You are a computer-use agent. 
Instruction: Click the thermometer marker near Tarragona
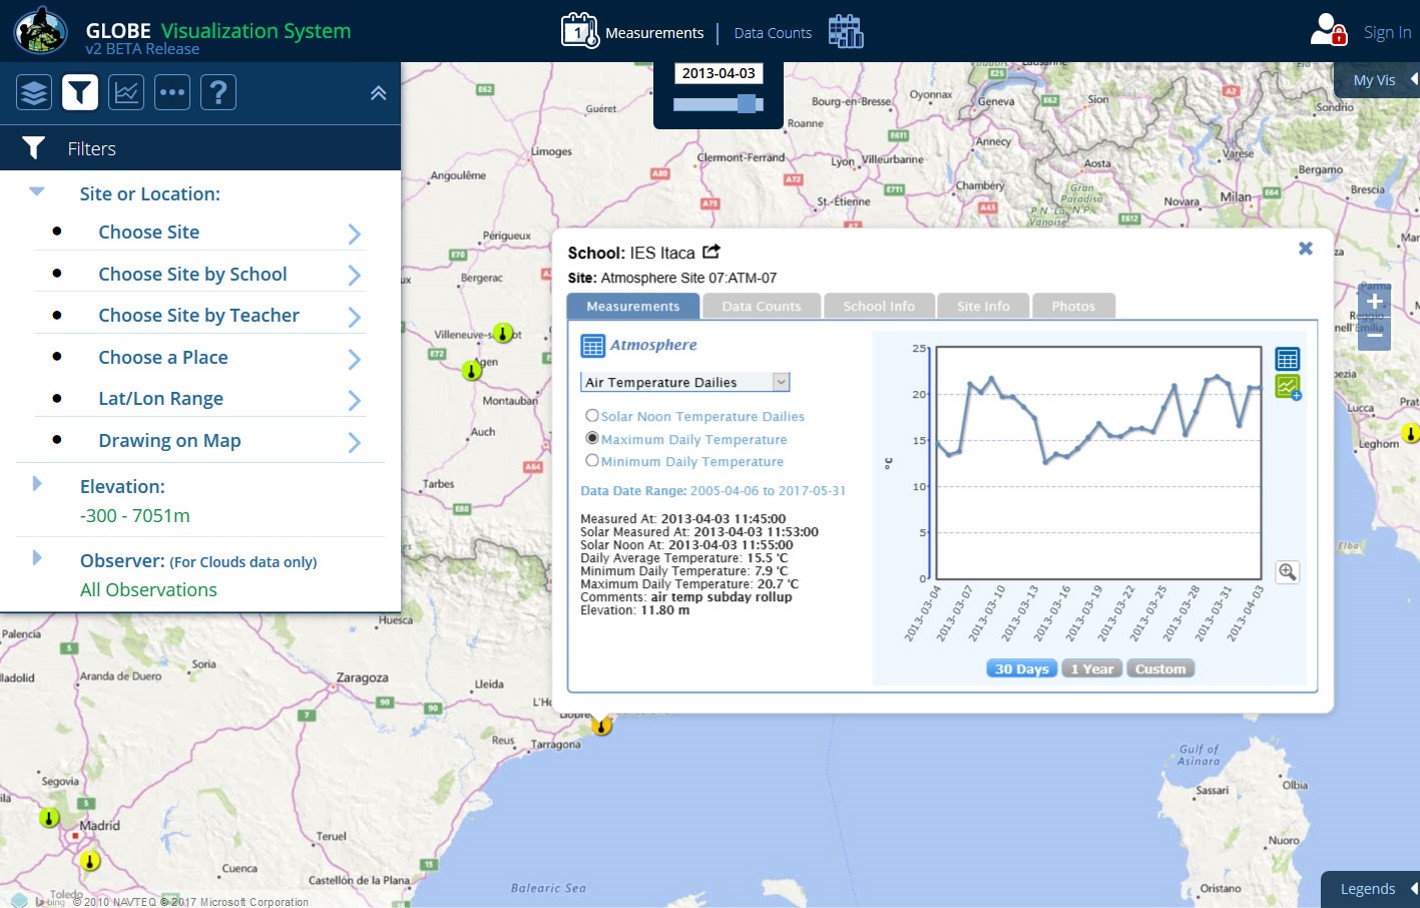[x=601, y=726]
